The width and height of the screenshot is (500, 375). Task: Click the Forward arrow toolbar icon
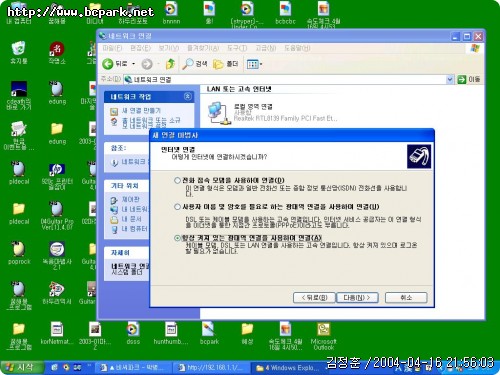[x=147, y=64]
